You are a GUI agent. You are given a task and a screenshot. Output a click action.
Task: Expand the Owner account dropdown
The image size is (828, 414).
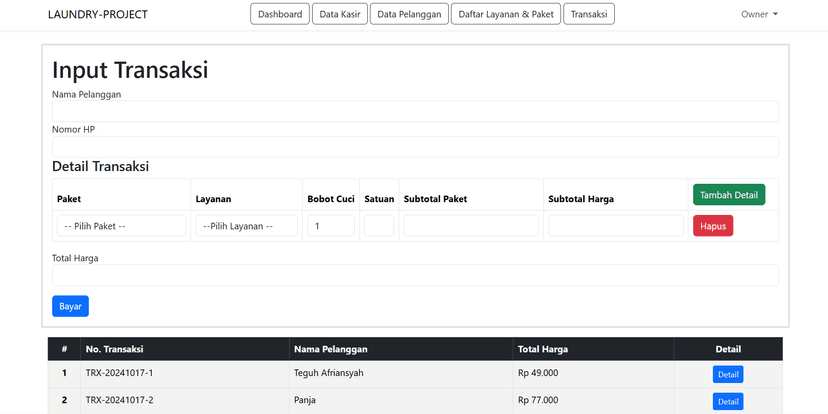(759, 15)
